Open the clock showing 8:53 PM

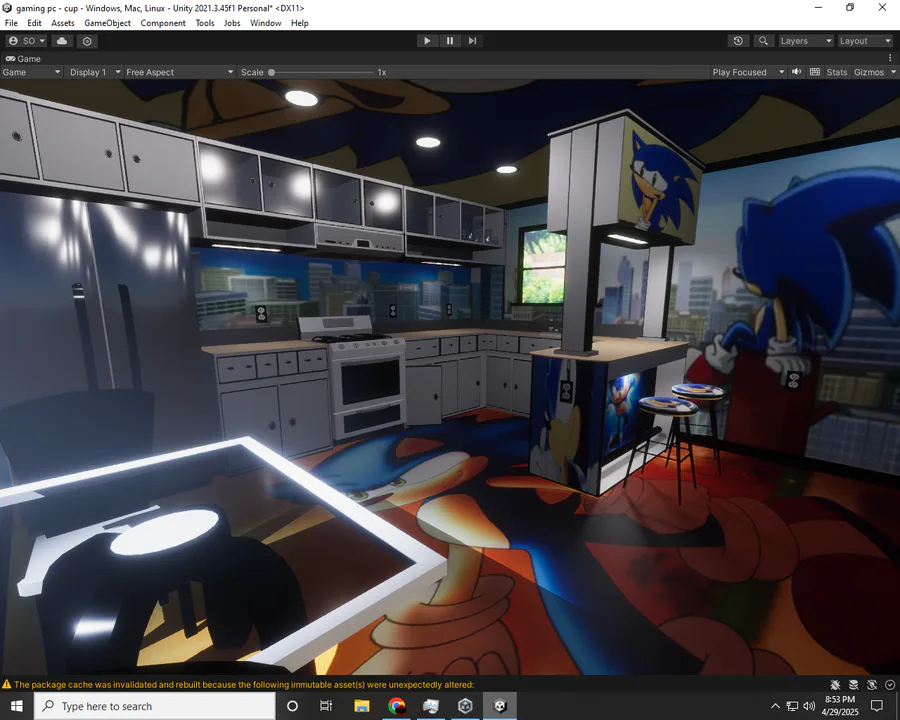pos(840,706)
